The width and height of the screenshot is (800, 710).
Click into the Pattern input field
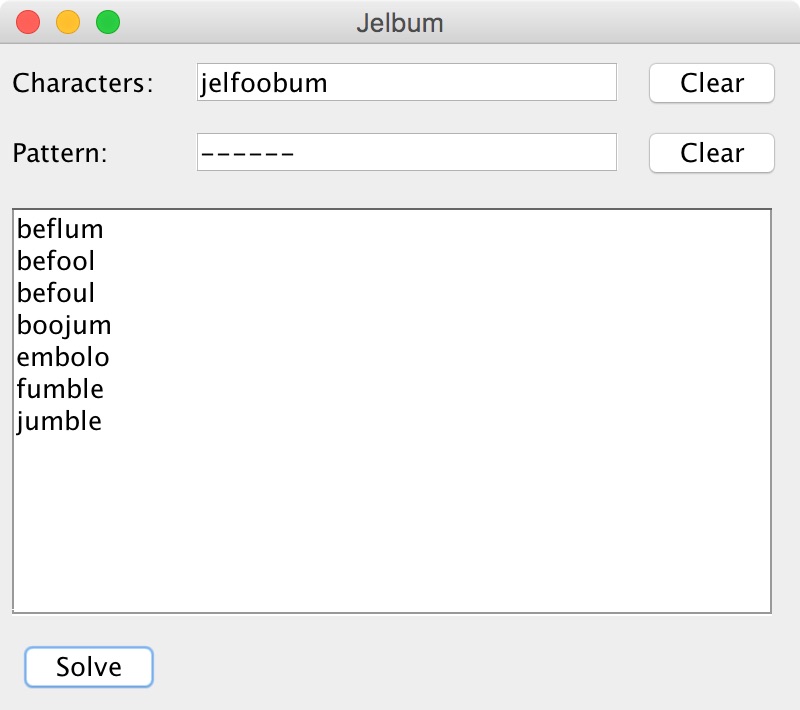[406, 153]
